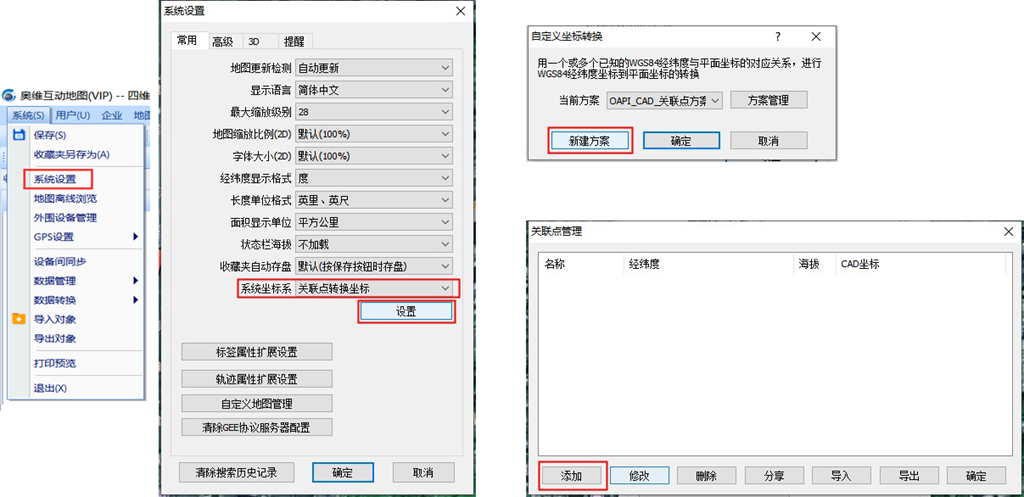Open the 显示语言 dropdown
This screenshot has height=497, width=1024.
pyautogui.click(x=374, y=90)
